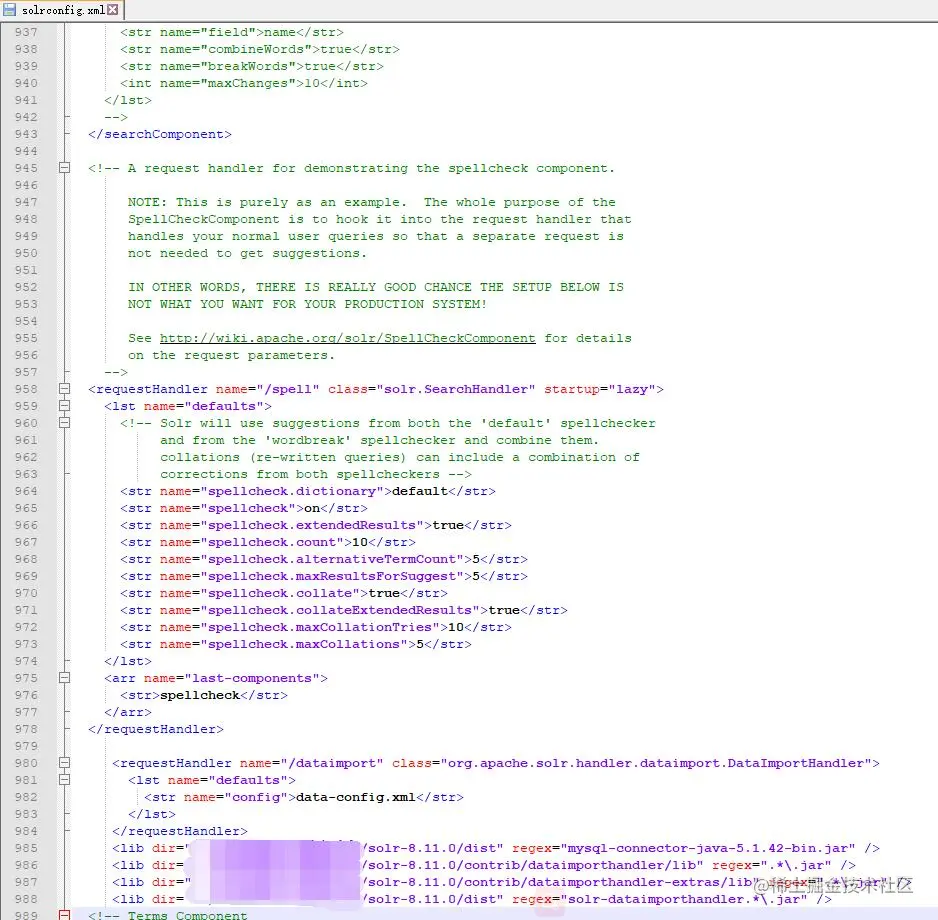This screenshot has height=920, width=938.
Task: Collapse the dataimport requestHandler fold at line 980
Action: click(64, 762)
